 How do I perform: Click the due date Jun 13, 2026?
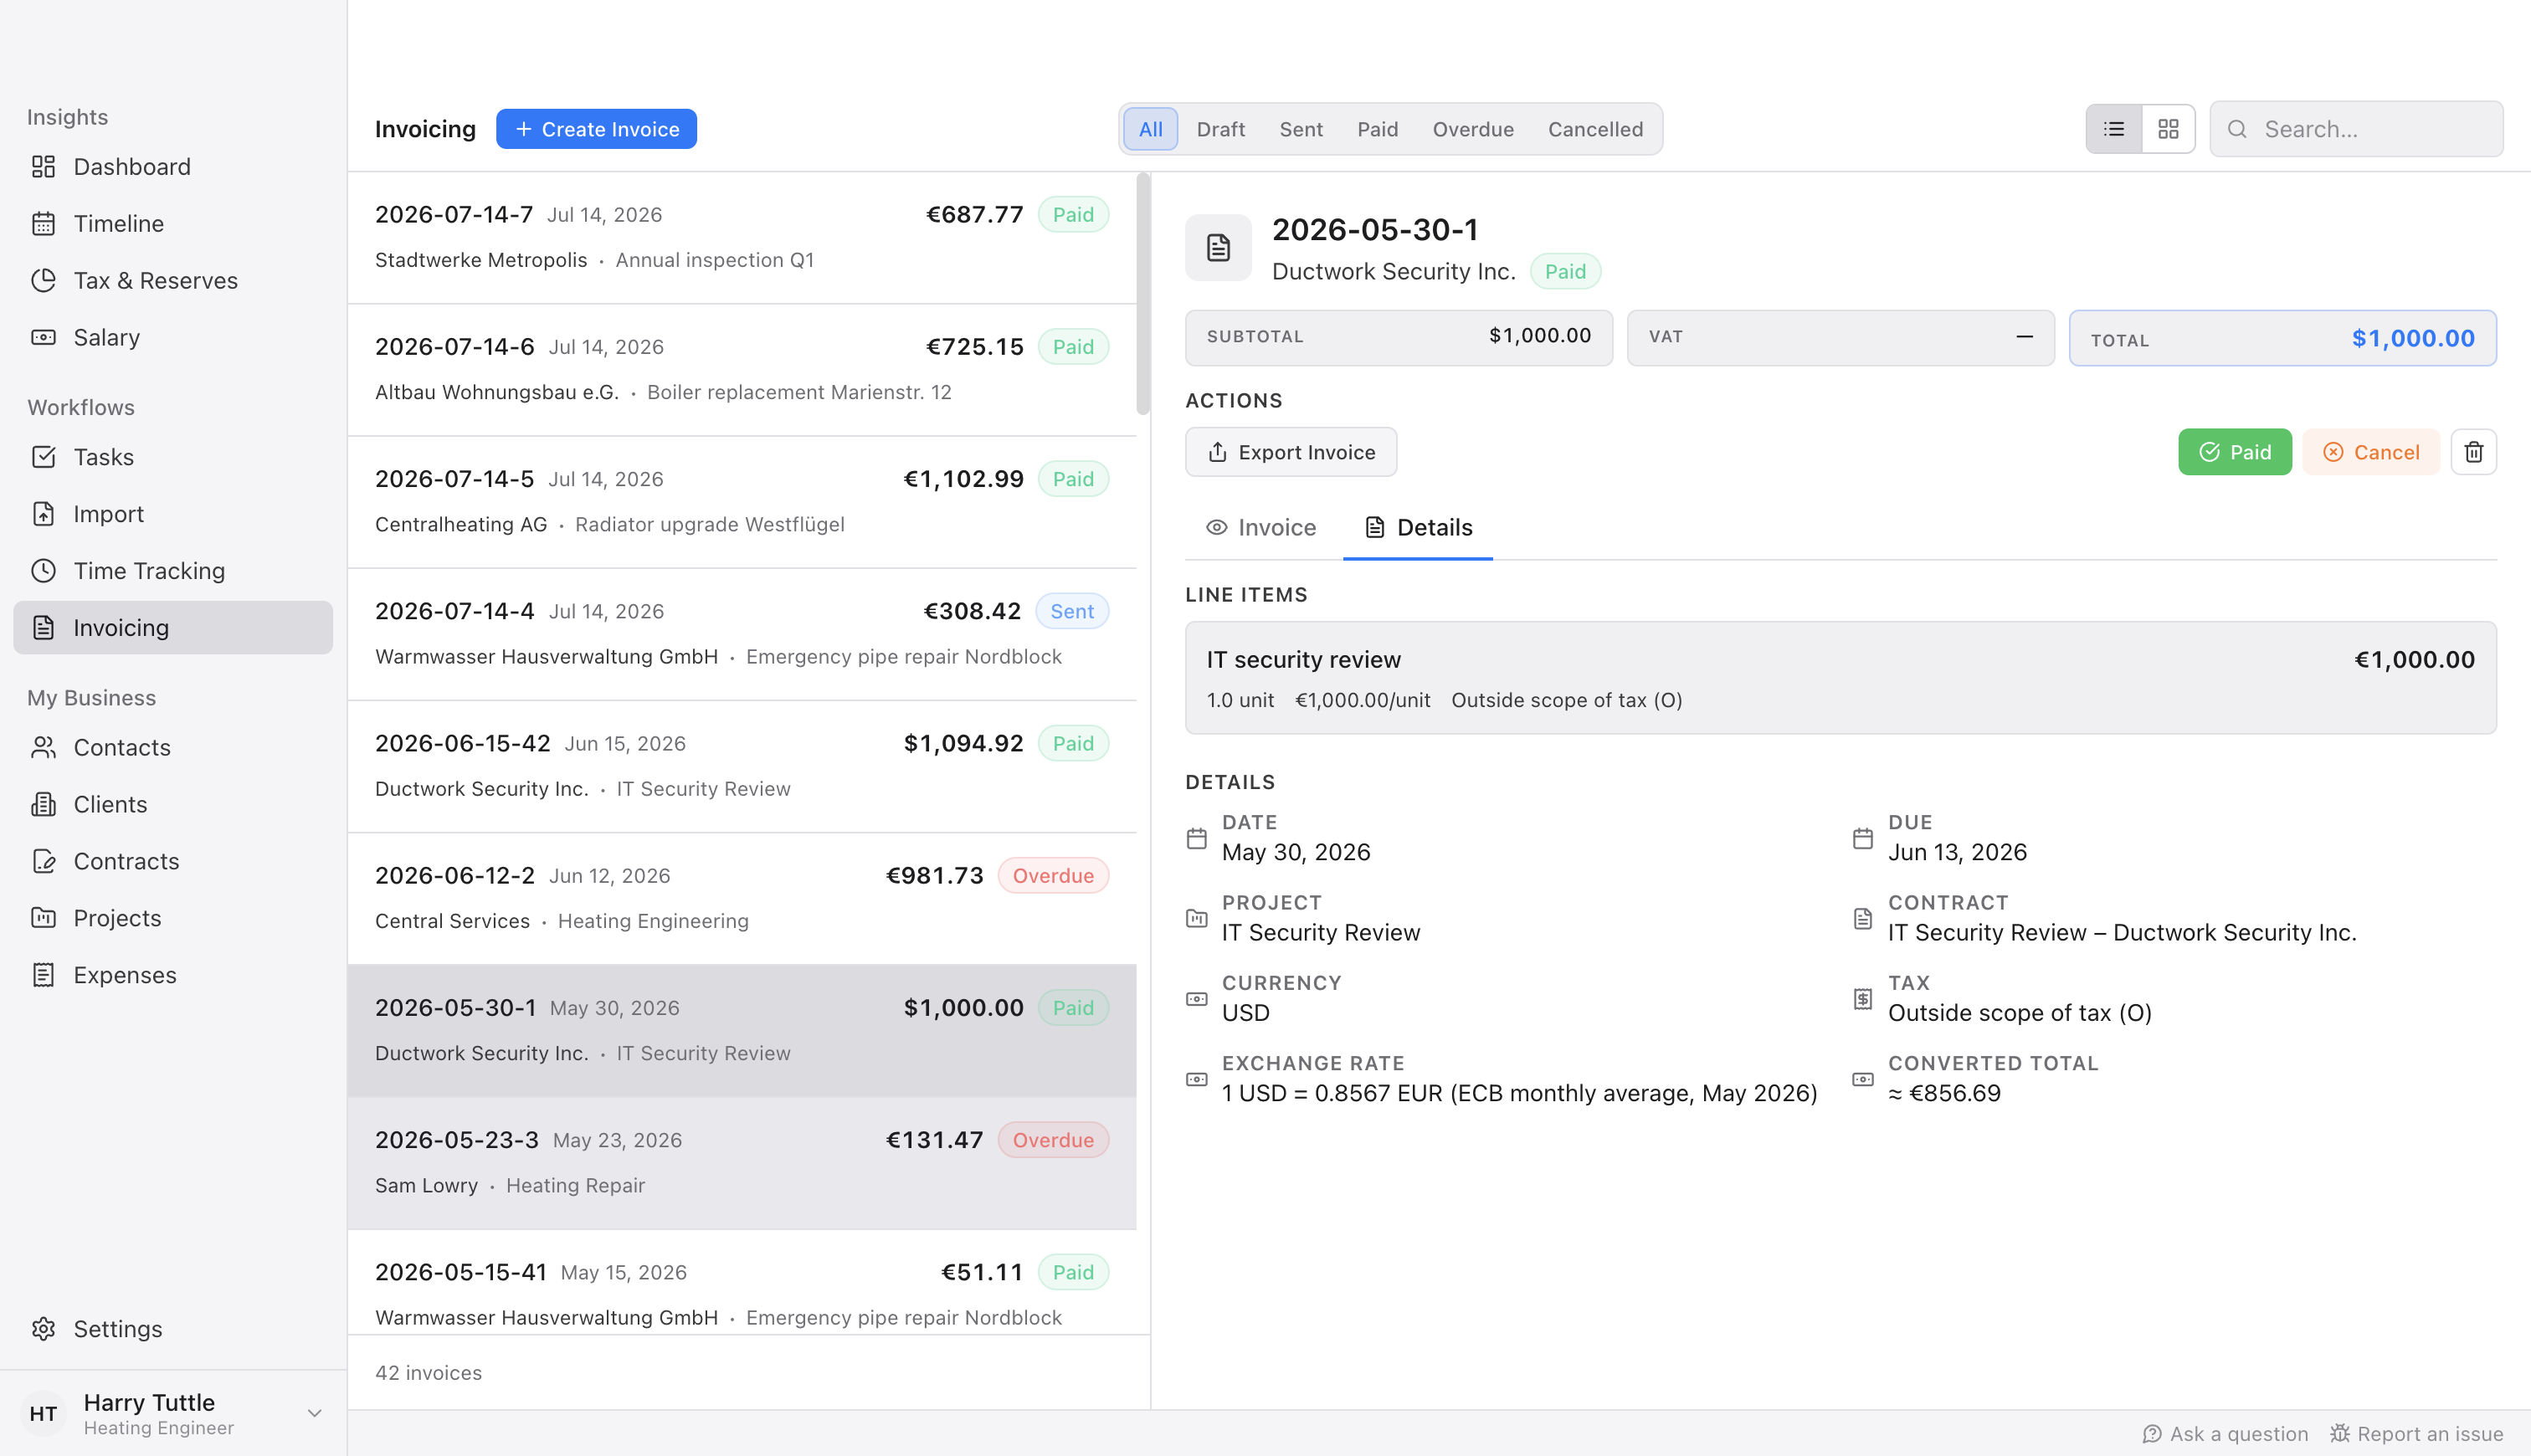(1957, 852)
